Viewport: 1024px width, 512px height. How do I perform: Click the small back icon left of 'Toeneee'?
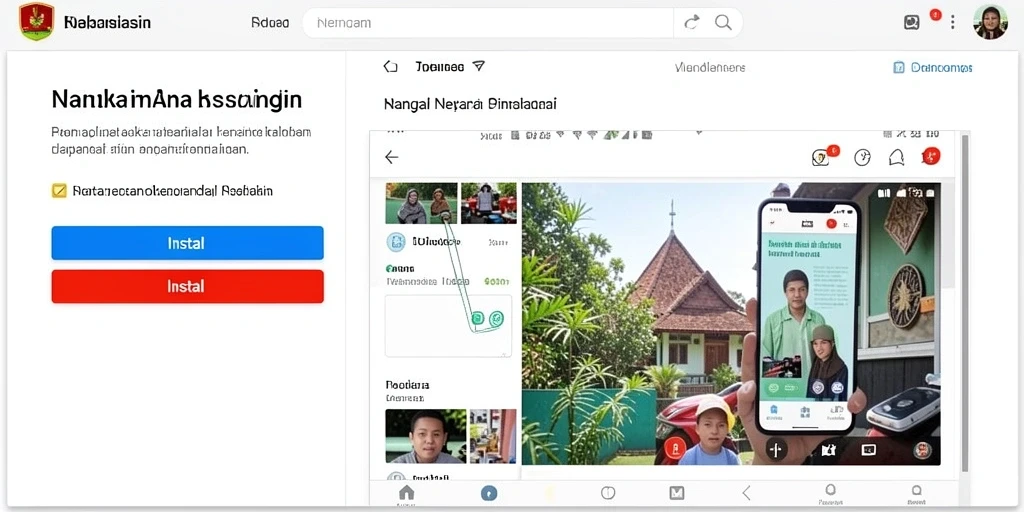[x=391, y=67]
